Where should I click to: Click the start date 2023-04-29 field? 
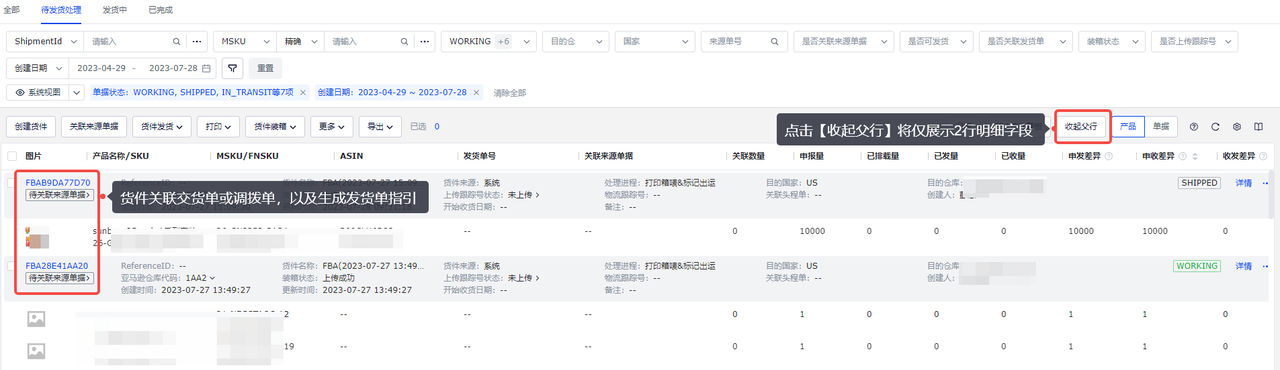(x=100, y=68)
